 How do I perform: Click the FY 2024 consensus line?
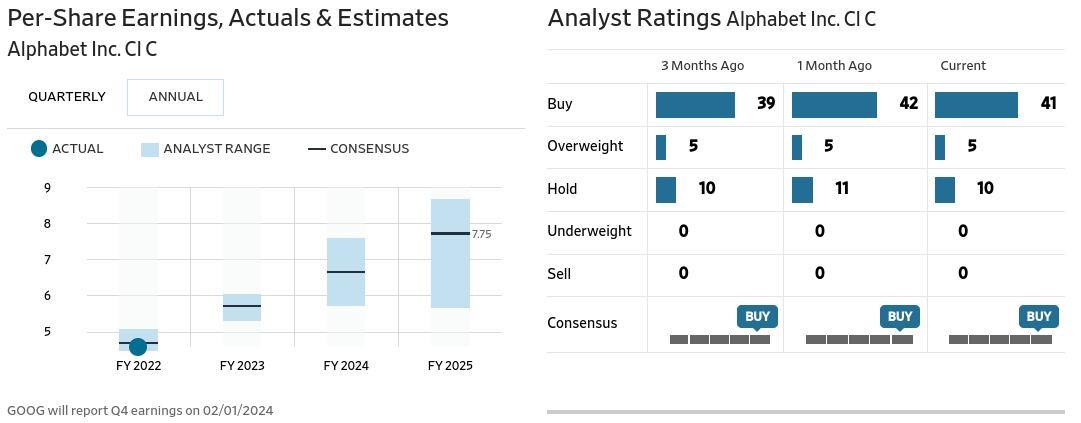pos(346,272)
